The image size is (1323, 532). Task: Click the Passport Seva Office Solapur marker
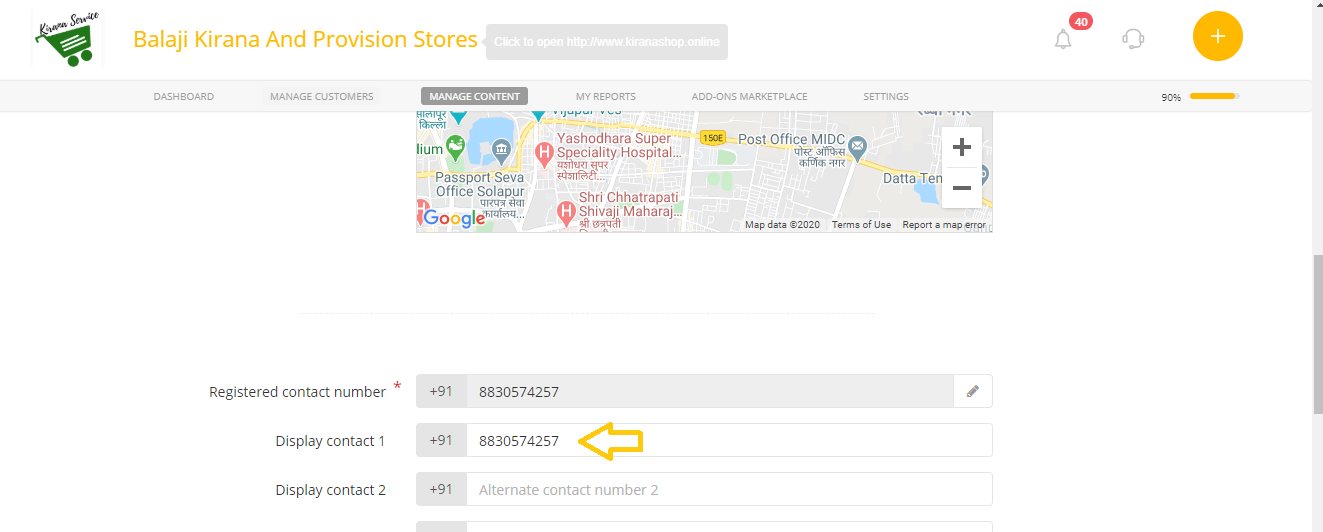501,151
